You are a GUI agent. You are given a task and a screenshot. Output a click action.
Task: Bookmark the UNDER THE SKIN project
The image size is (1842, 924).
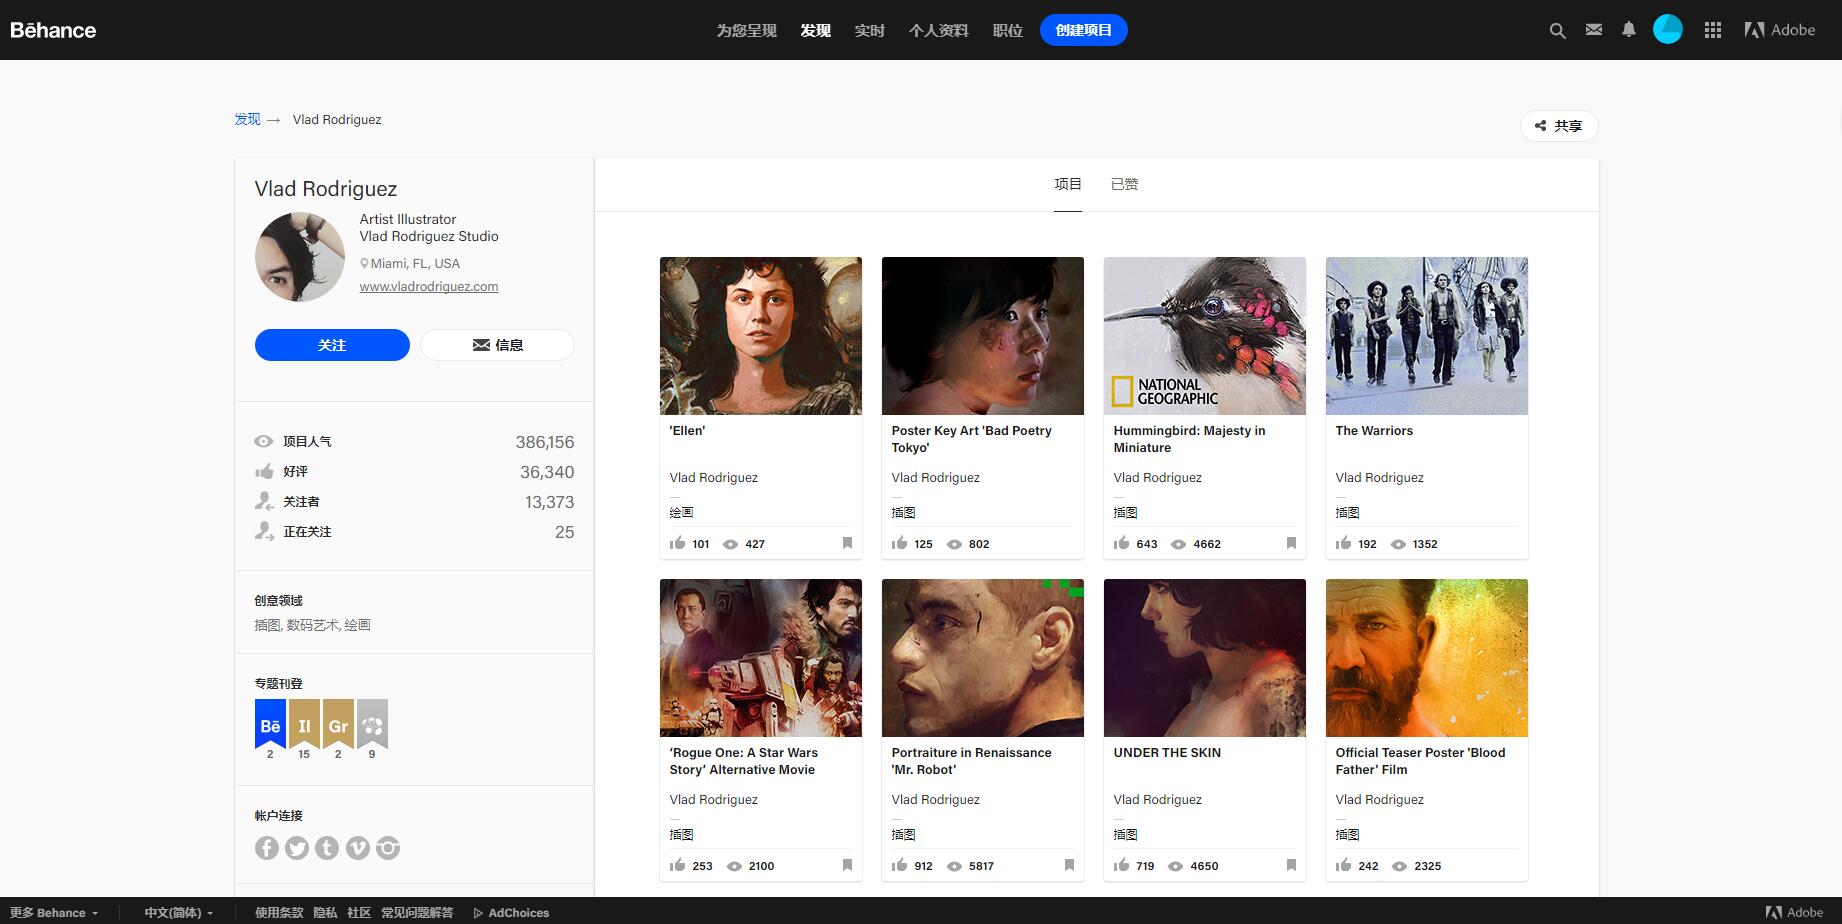1291,865
